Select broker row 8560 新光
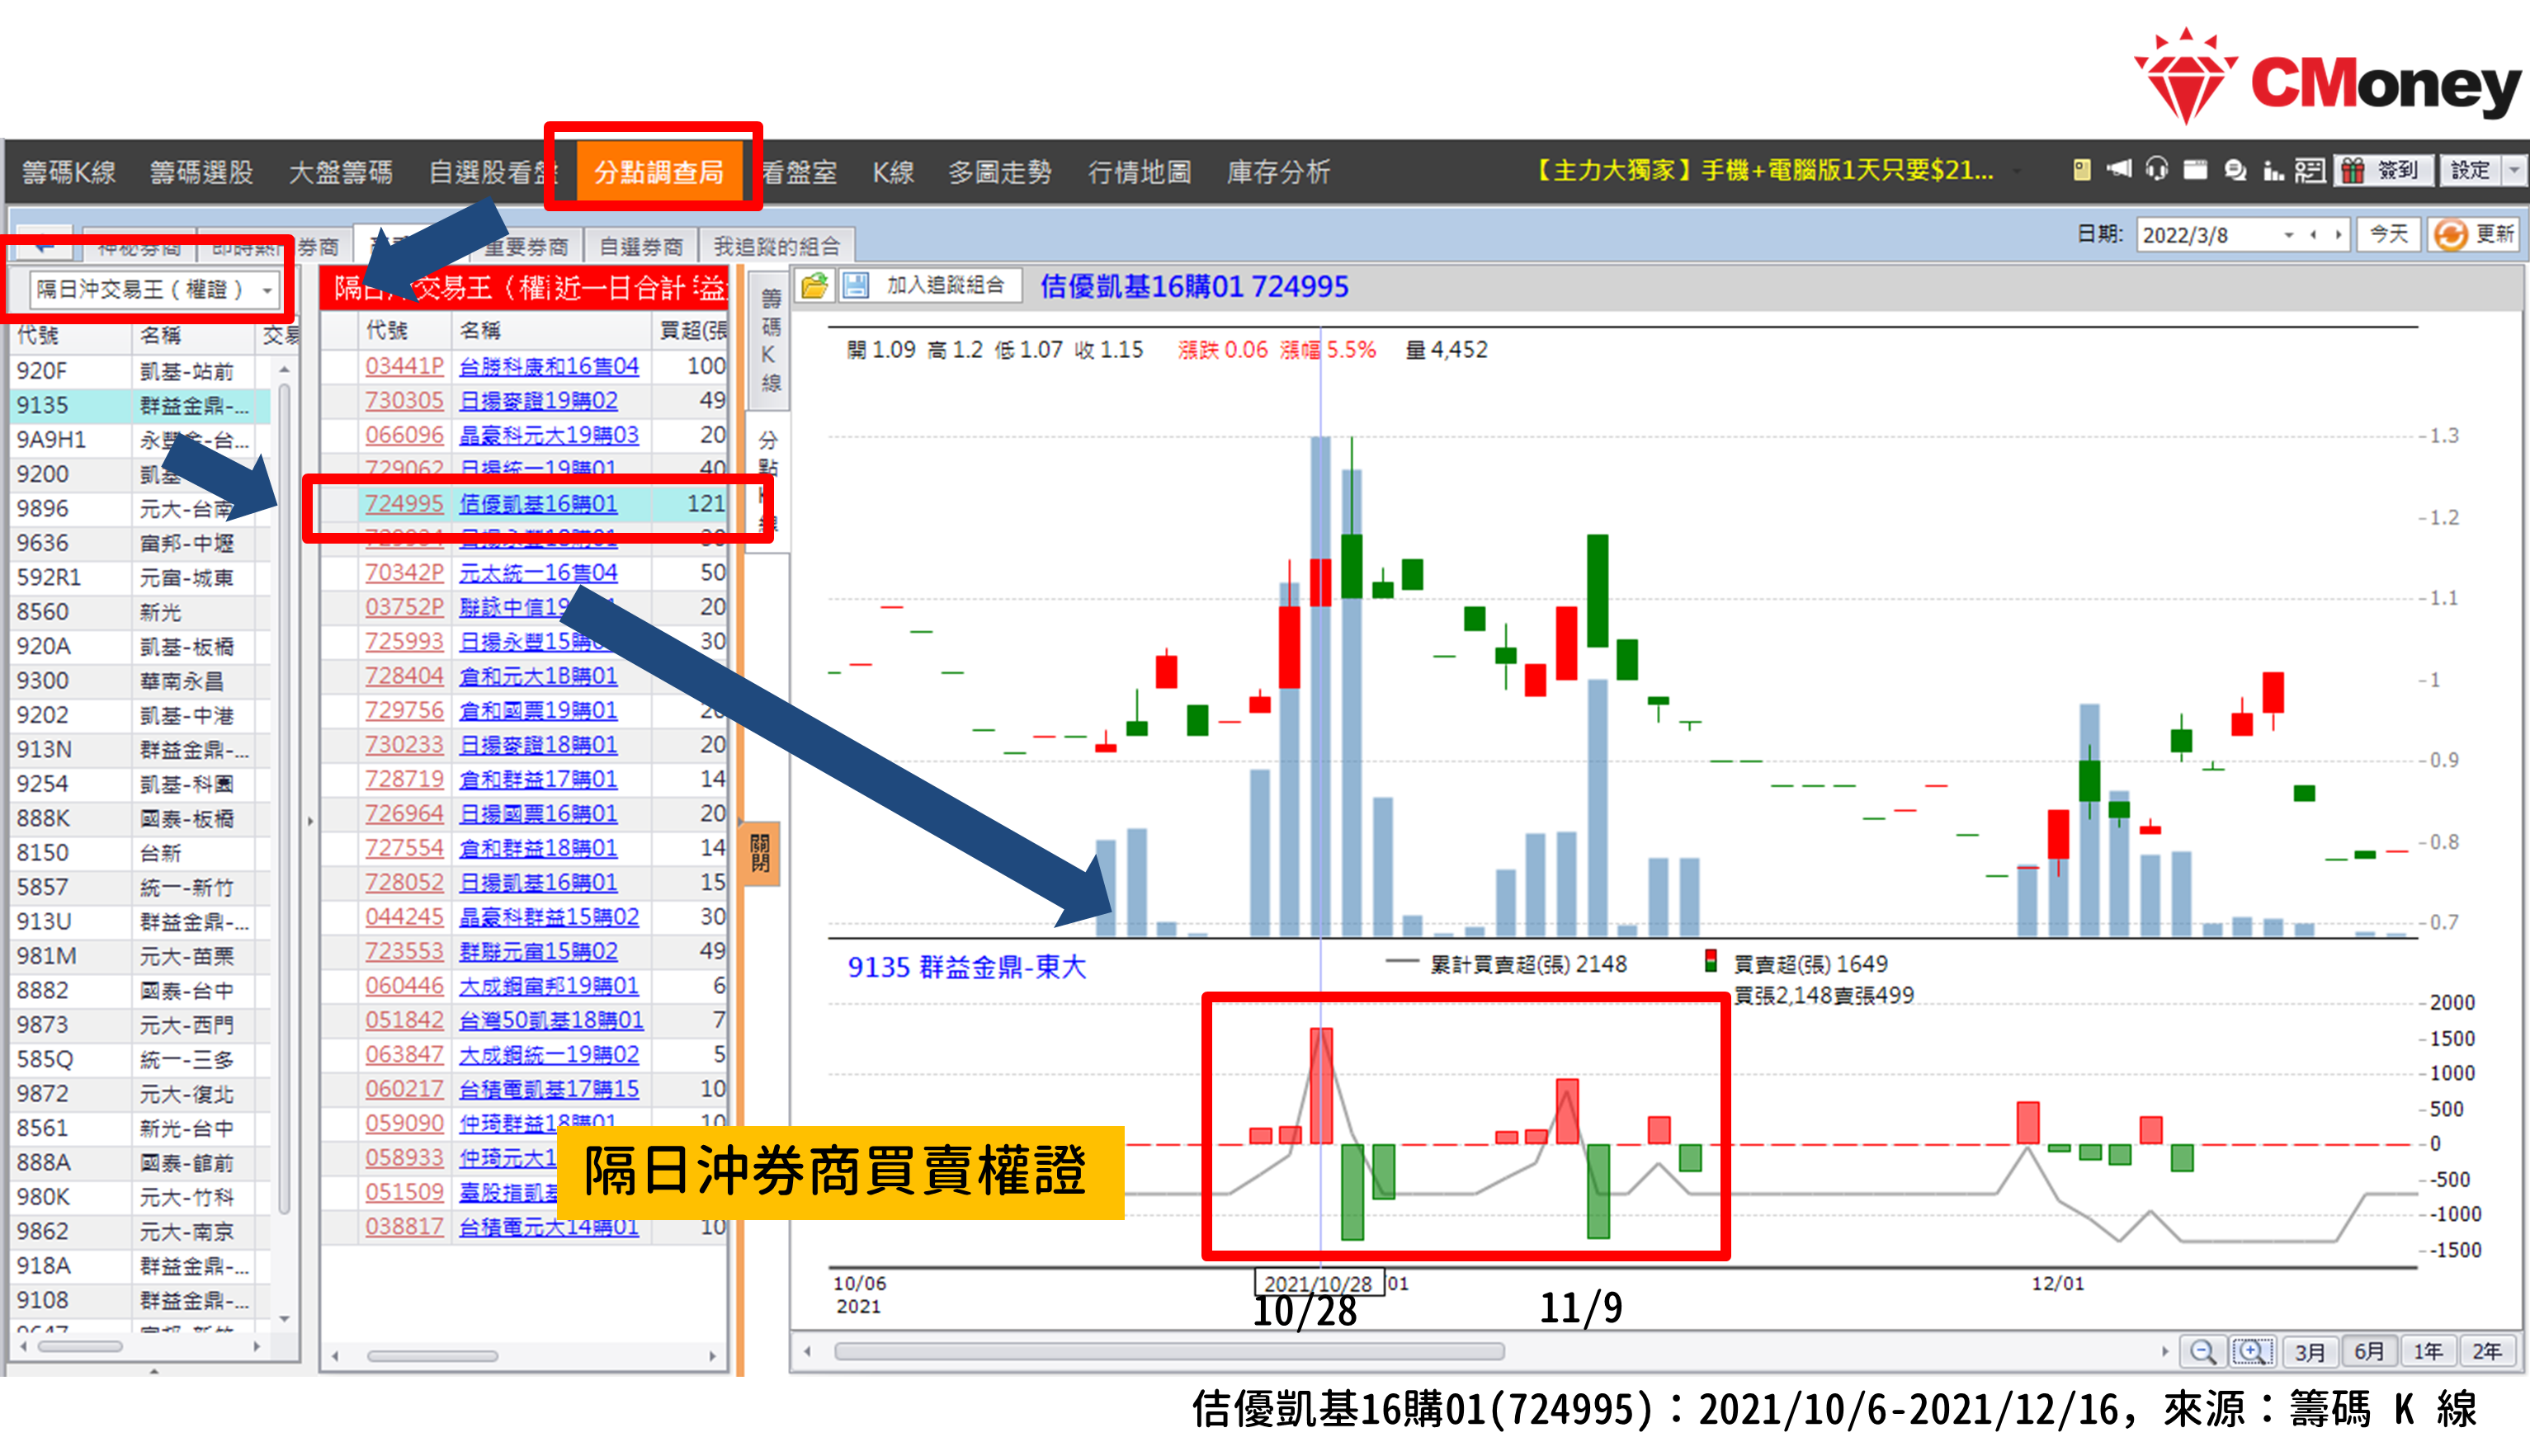2530x1456 pixels. pos(140,612)
